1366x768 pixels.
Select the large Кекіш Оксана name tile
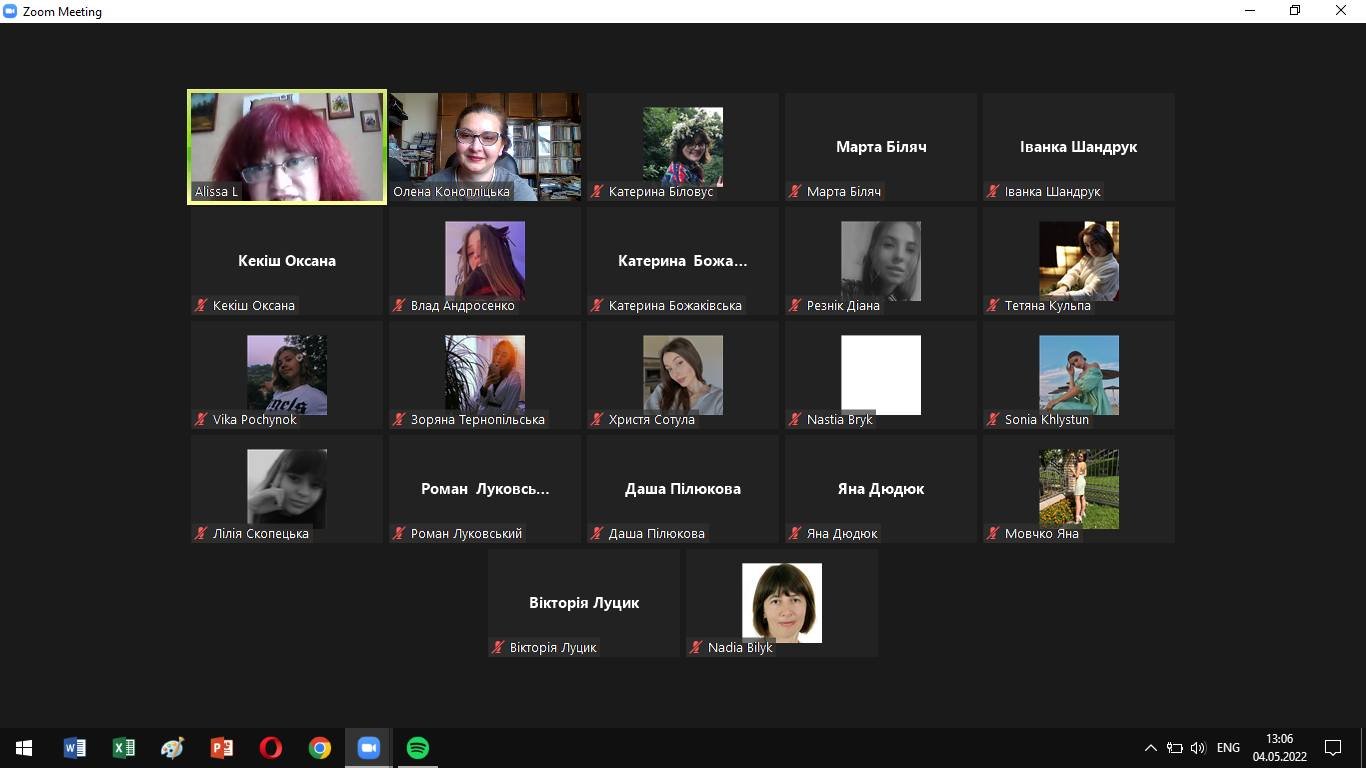pyautogui.click(x=287, y=261)
